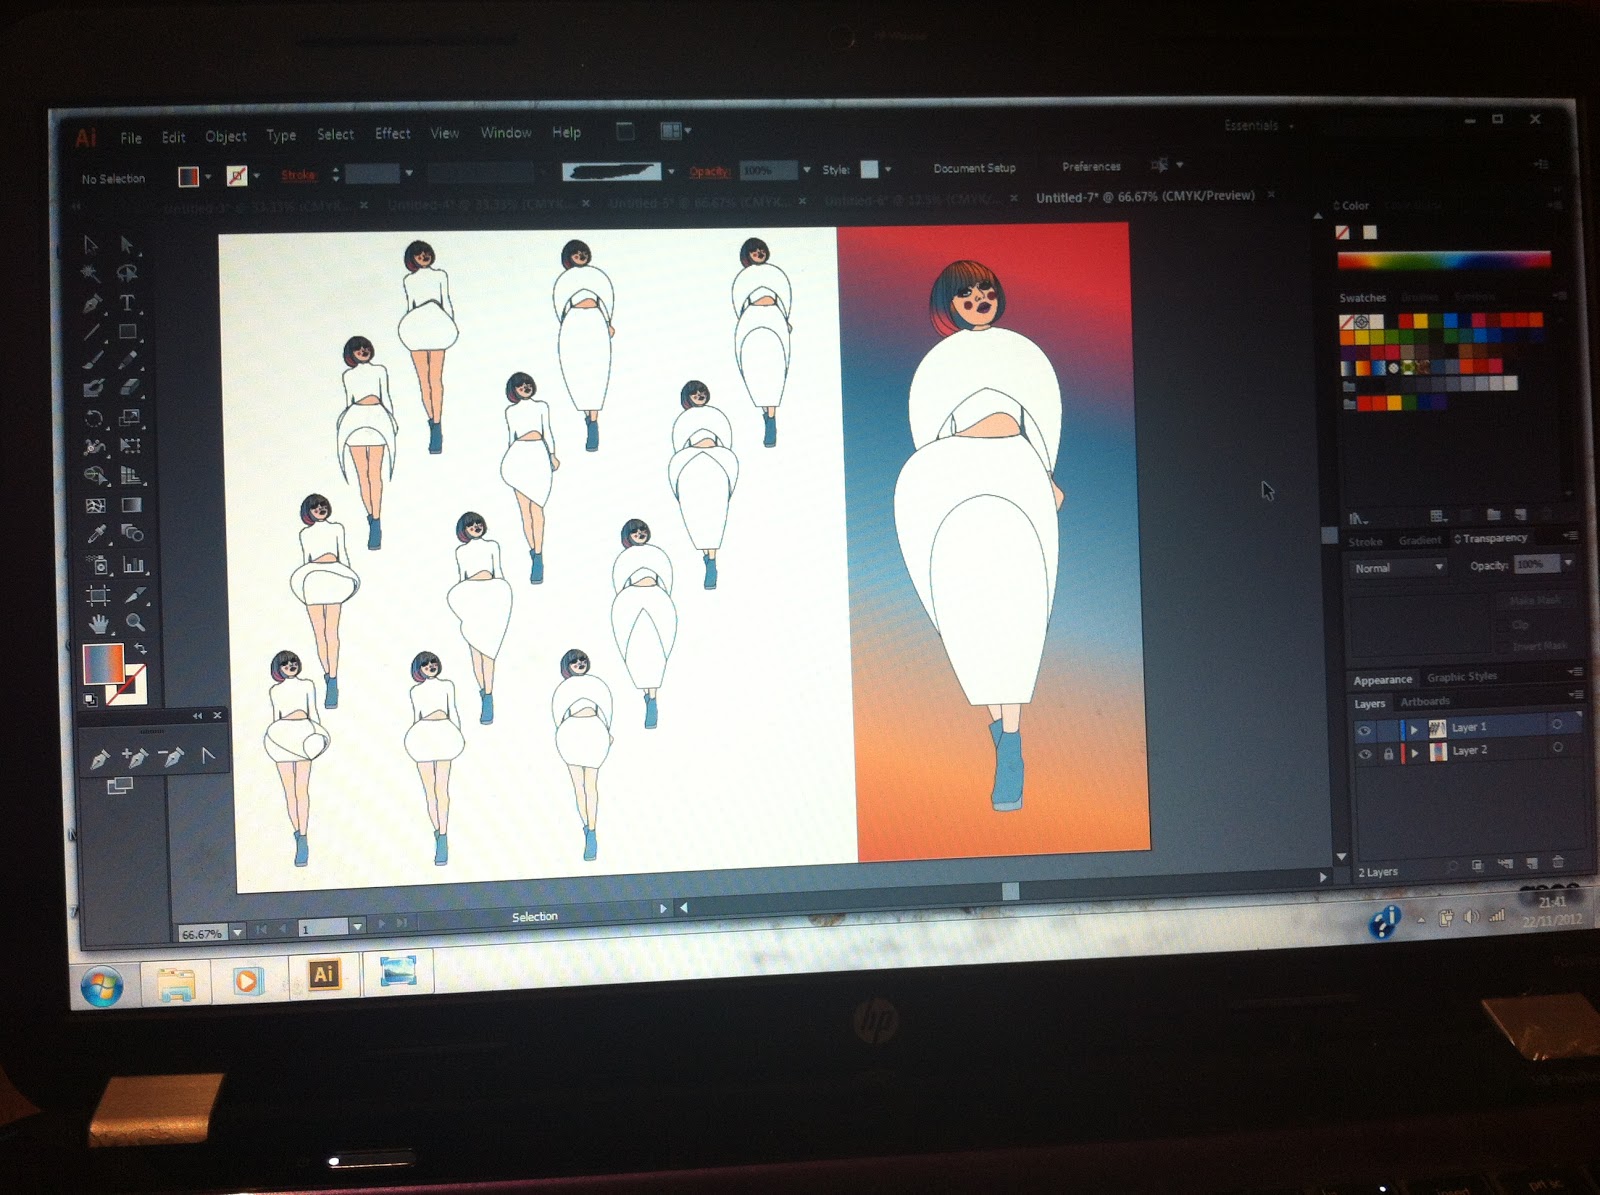Select the Artboard tool
Screen dimensions: 1600x1195
tap(98, 596)
